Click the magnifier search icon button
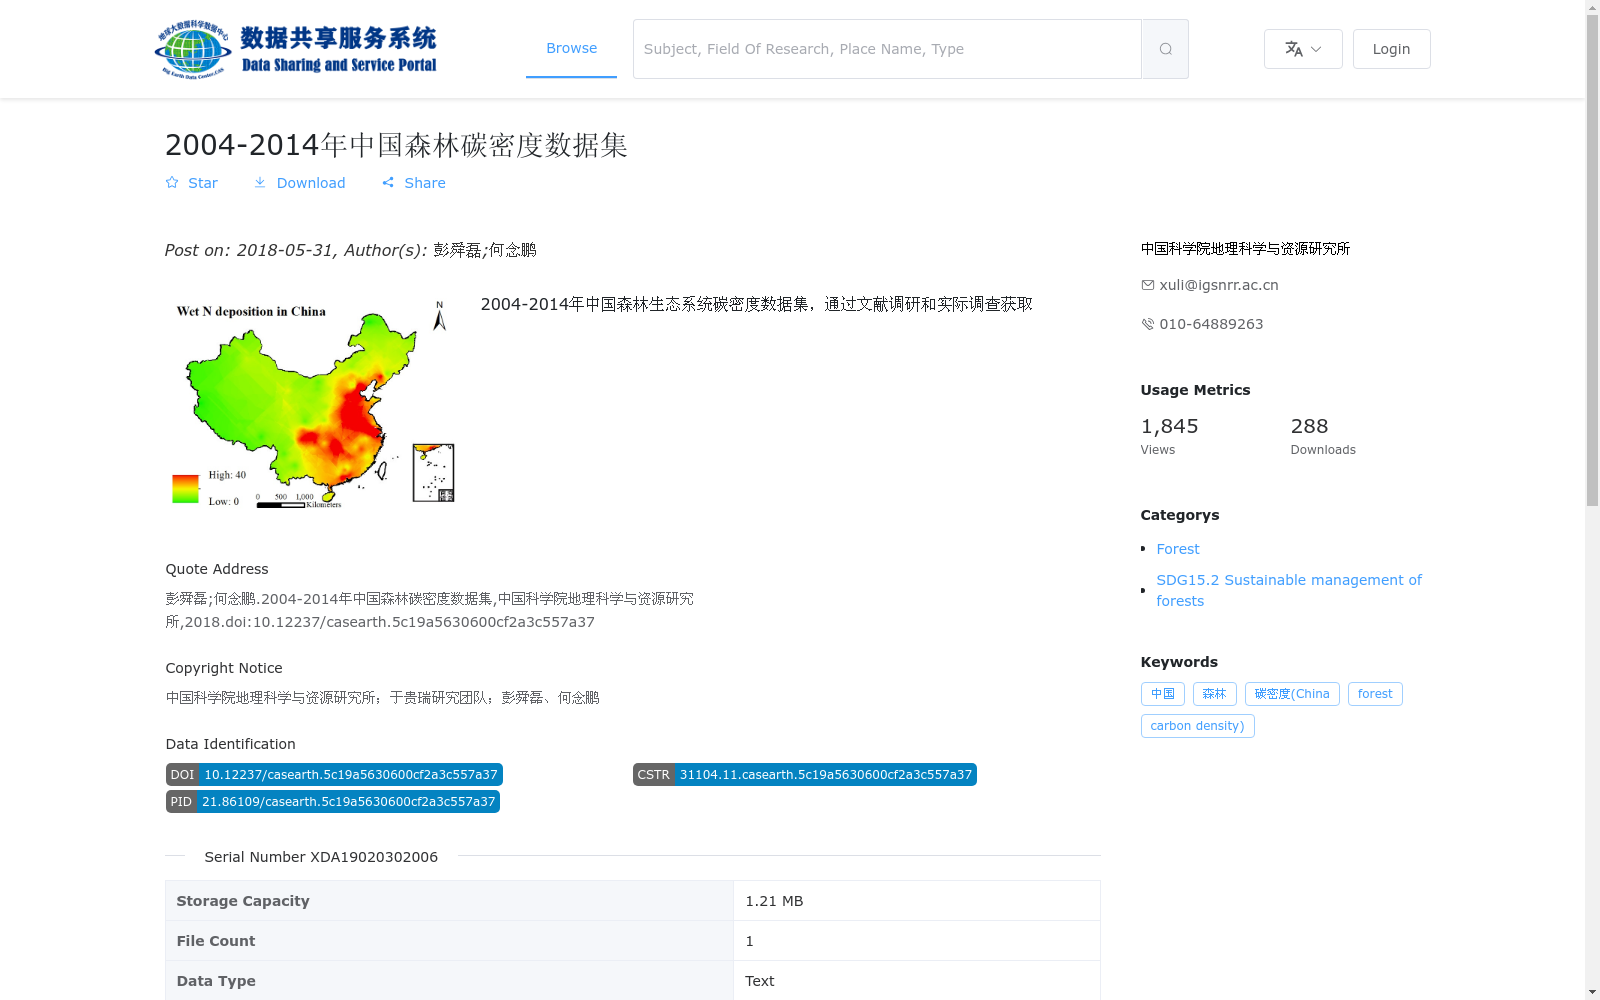This screenshot has height=1000, width=1600. coord(1165,49)
